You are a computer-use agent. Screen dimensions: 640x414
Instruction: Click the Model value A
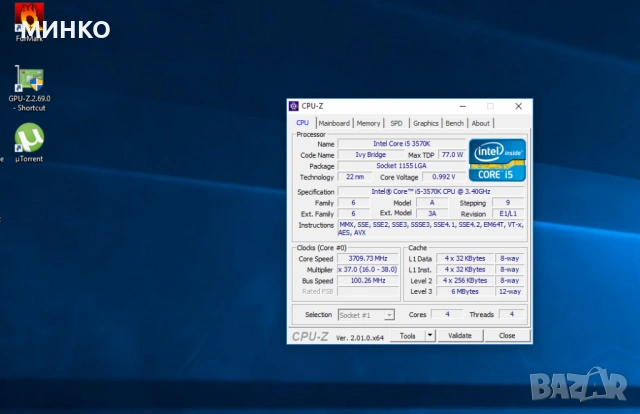coord(432,203)
